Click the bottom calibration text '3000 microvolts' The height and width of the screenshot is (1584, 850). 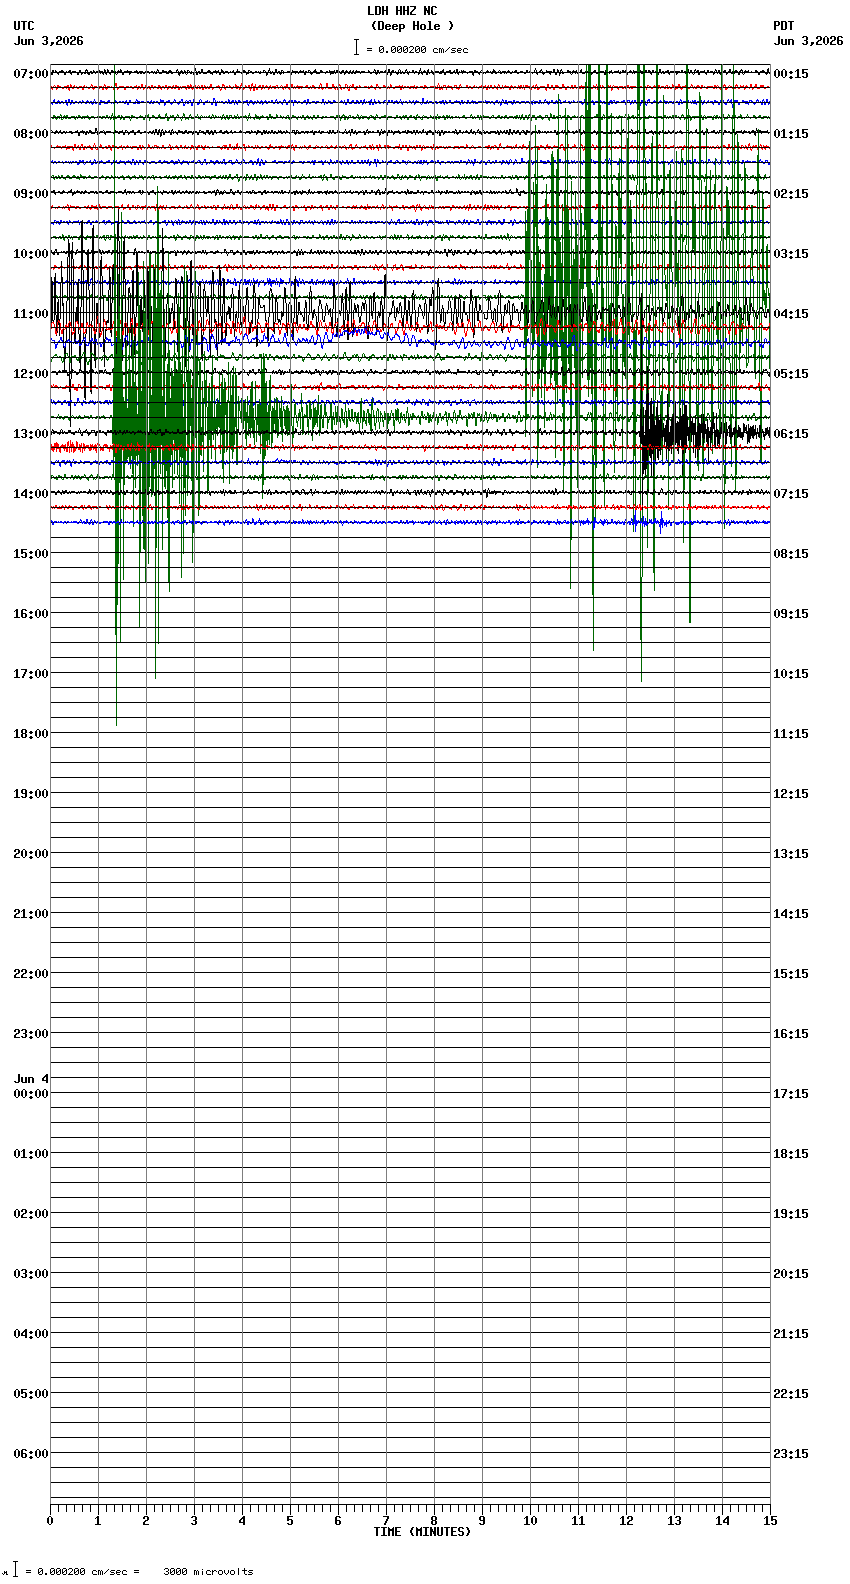[x=208, y=1571]
